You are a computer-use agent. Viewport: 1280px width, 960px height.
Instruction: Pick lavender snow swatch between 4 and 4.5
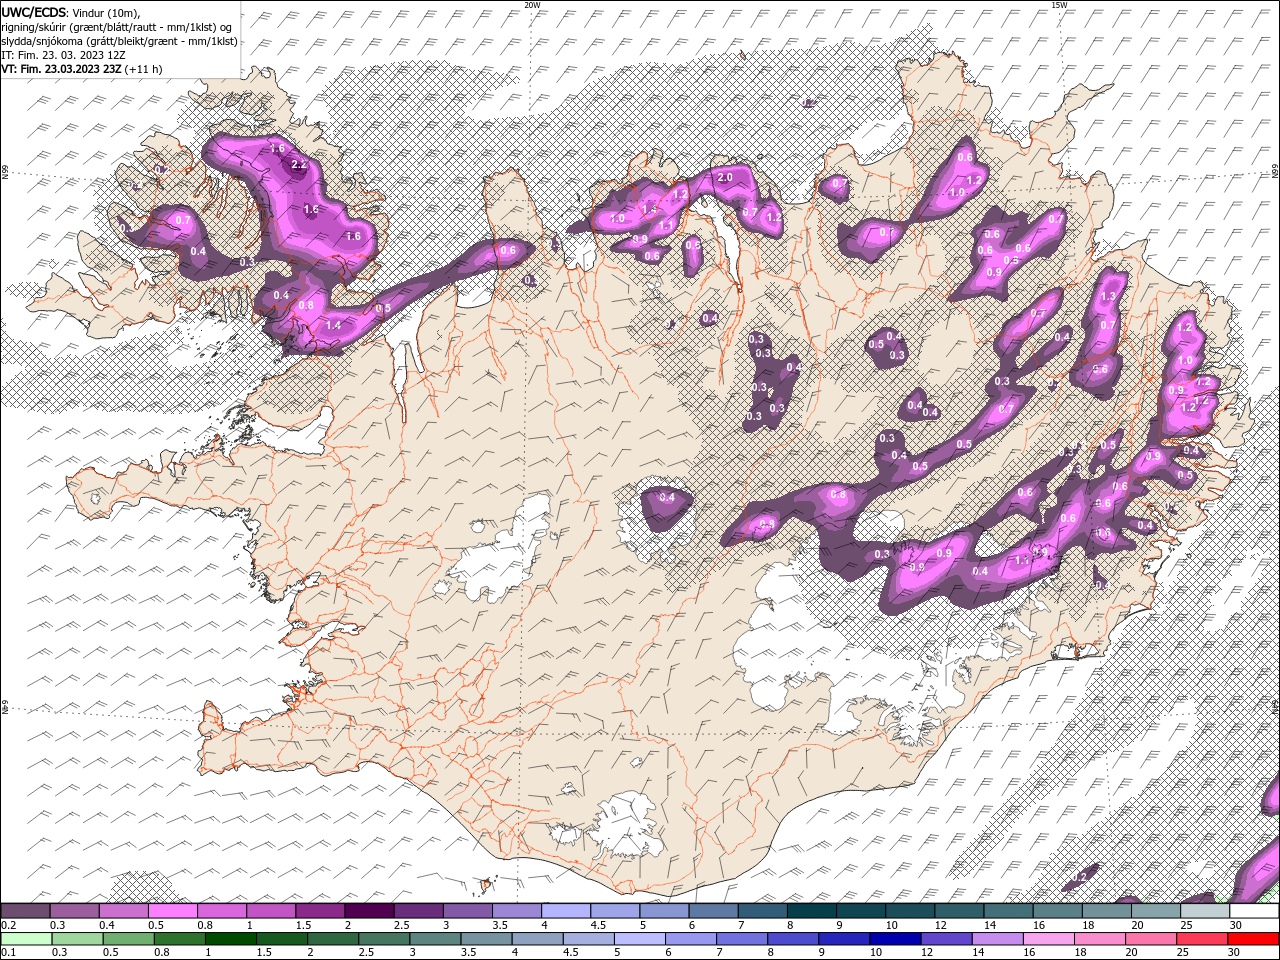pyautogui.click(x=566, y=911)
